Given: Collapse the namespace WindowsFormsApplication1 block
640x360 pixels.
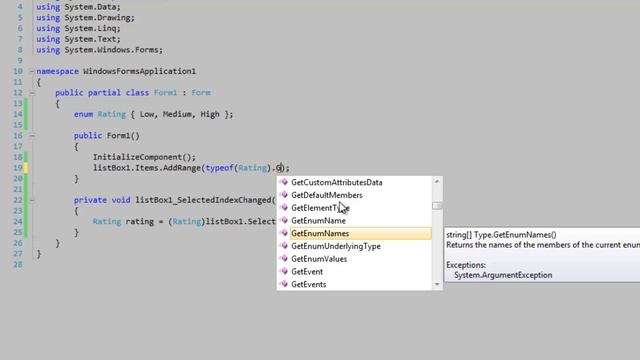Looking at the screenshot, I should (x=32, y=71).
